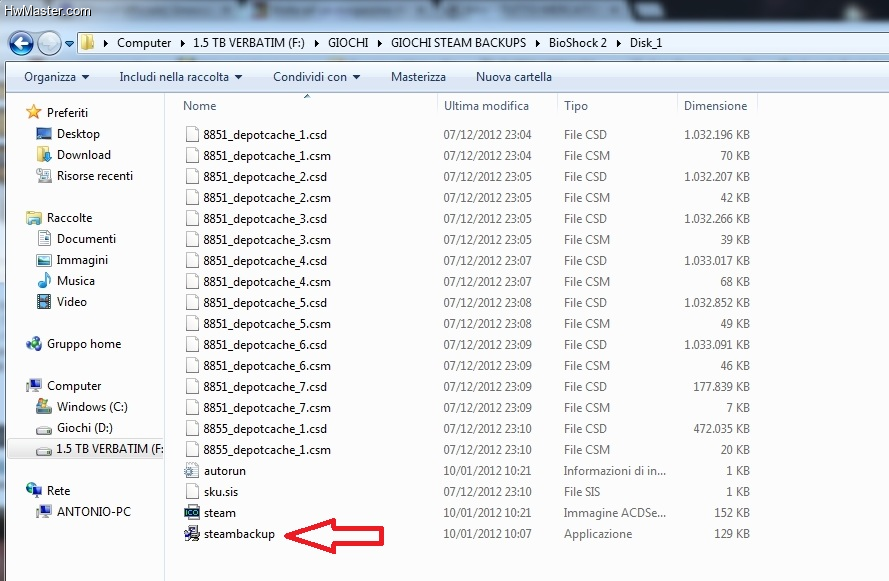Select file 8851_depotcache_6.csd
The width and height of the screenshot is (889, 581).
(x=265, y=345)
